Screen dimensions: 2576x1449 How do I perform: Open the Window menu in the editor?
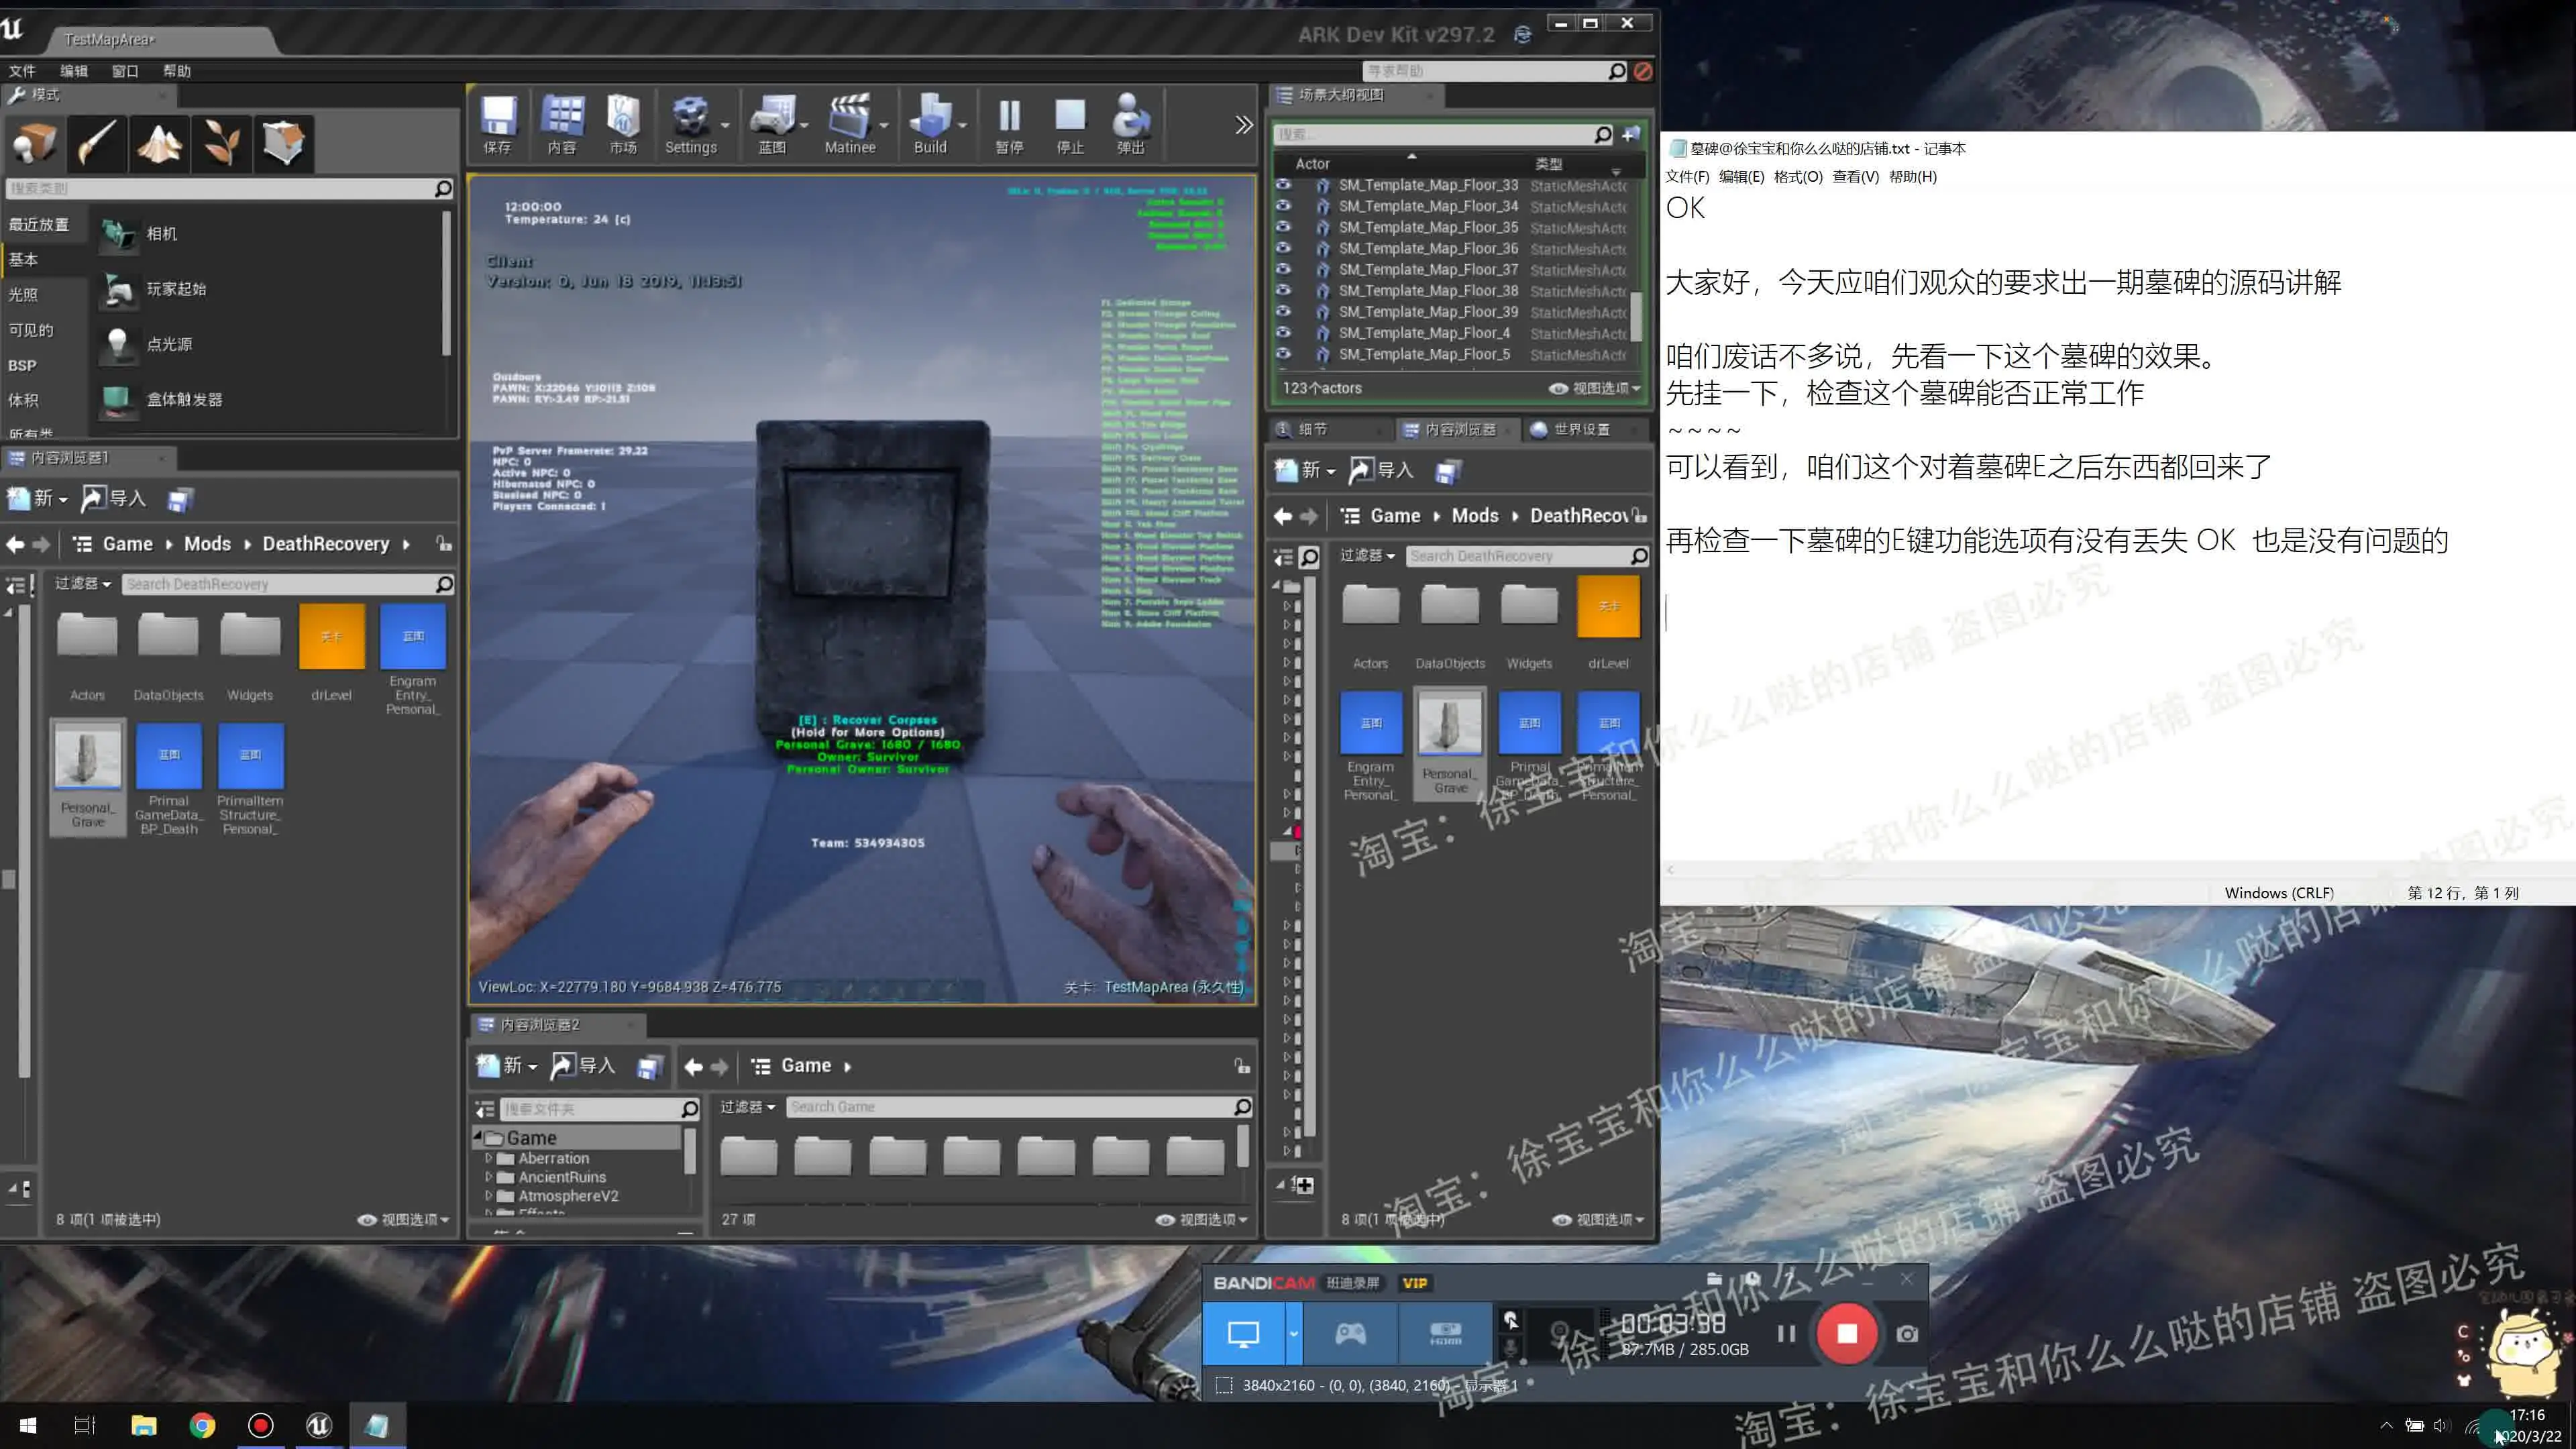pyautogui.click(x=125, y=71)
